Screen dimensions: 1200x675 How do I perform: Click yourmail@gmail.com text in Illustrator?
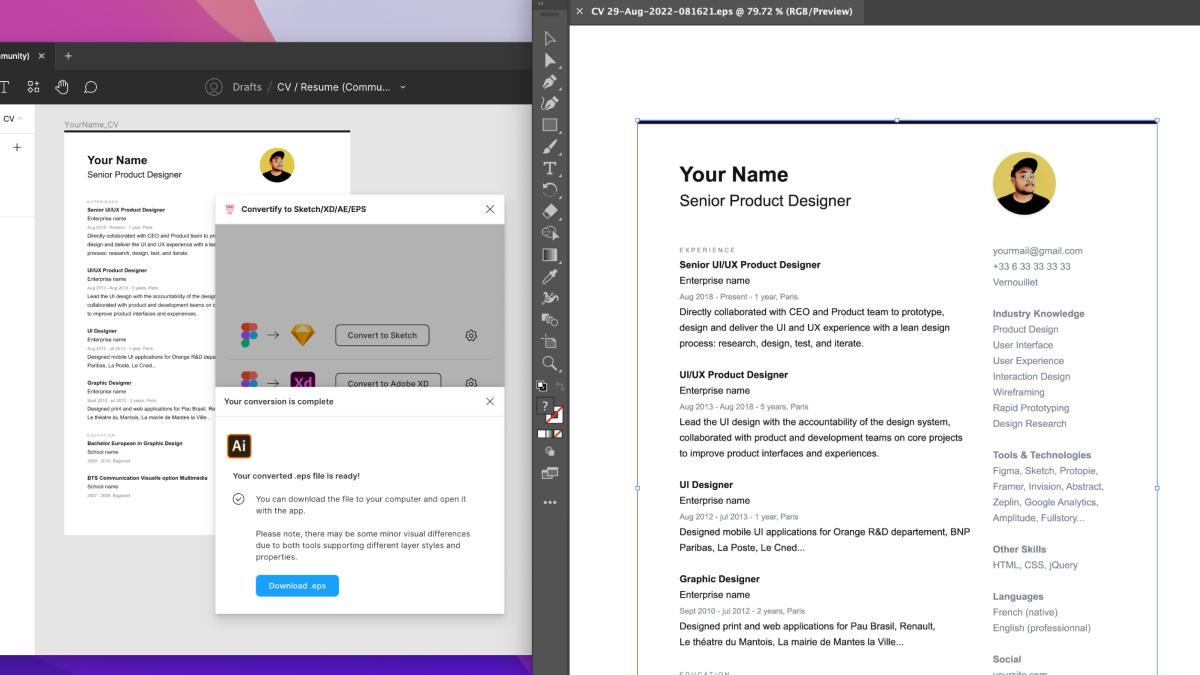pyautogui.click(x=1037, y=251)
